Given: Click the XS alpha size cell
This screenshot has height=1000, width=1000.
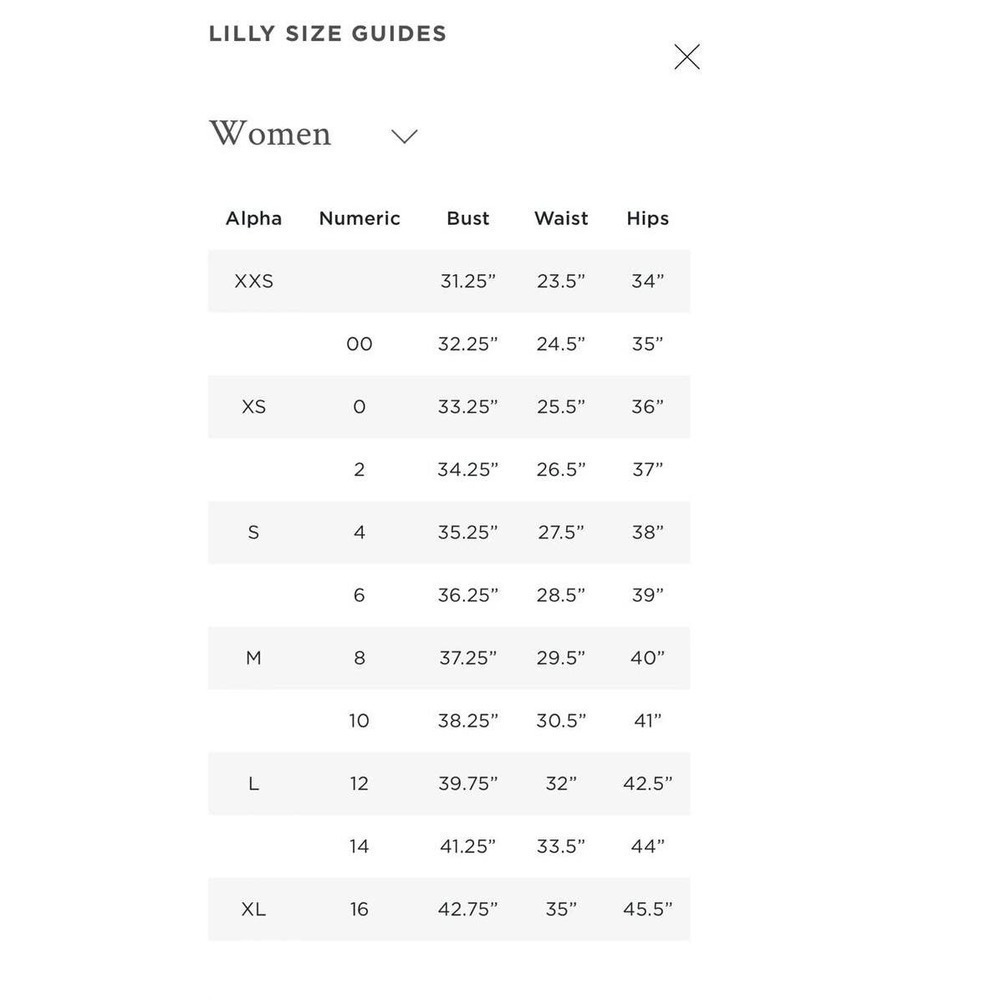Looking at the screenshot, I should tap(253, 406).
